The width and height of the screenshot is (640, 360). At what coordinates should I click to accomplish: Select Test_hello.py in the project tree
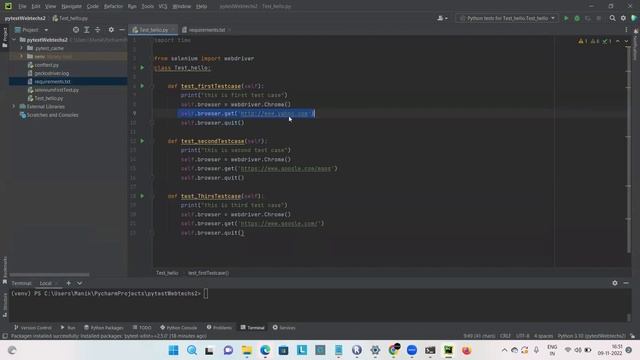click(x=45, y=98)
